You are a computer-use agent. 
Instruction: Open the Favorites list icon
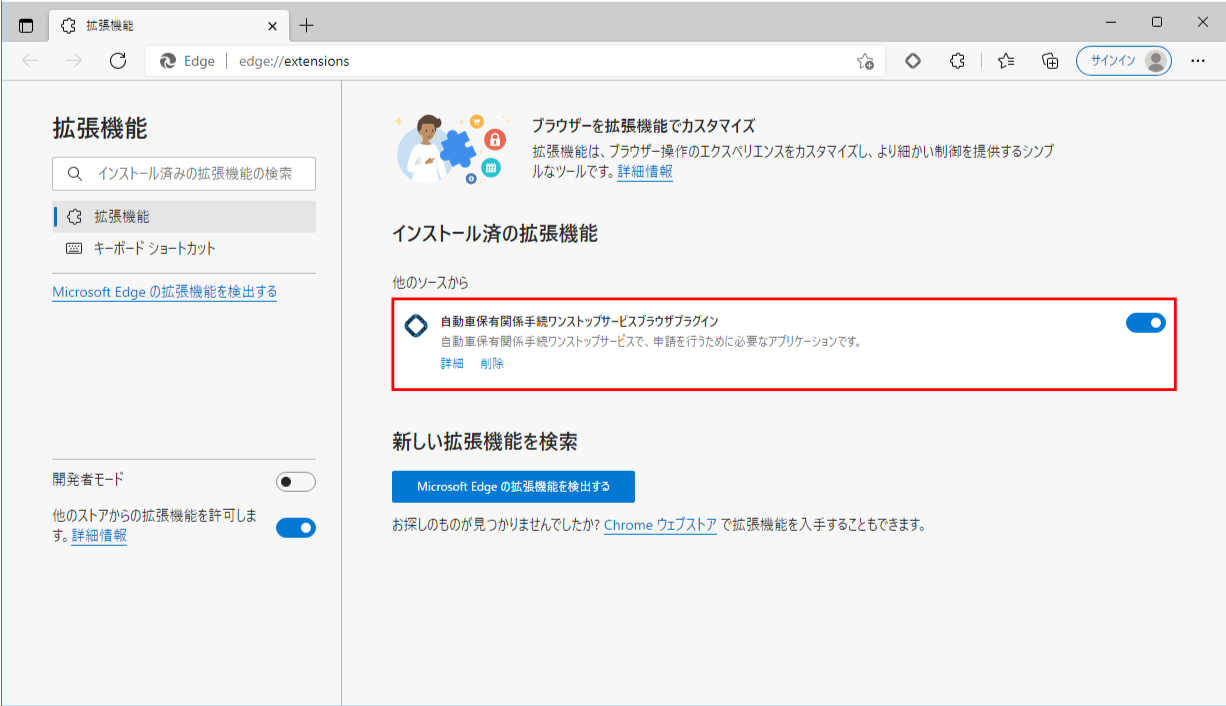1006,61
